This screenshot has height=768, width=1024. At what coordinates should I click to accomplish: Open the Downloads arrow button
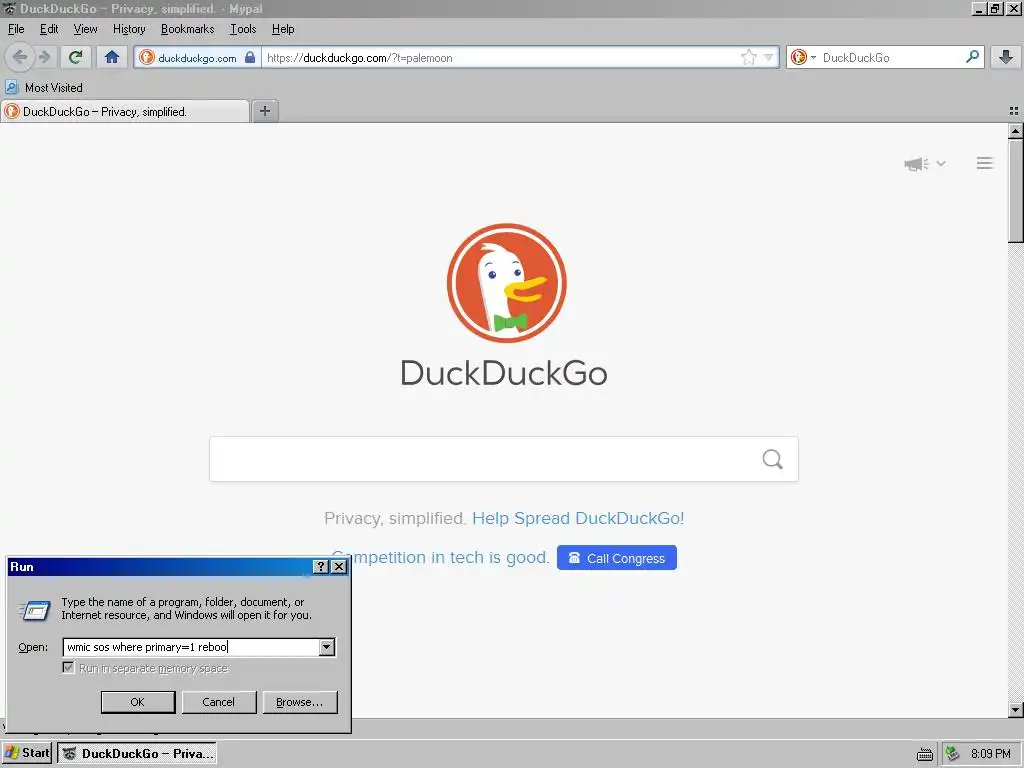1006,57
